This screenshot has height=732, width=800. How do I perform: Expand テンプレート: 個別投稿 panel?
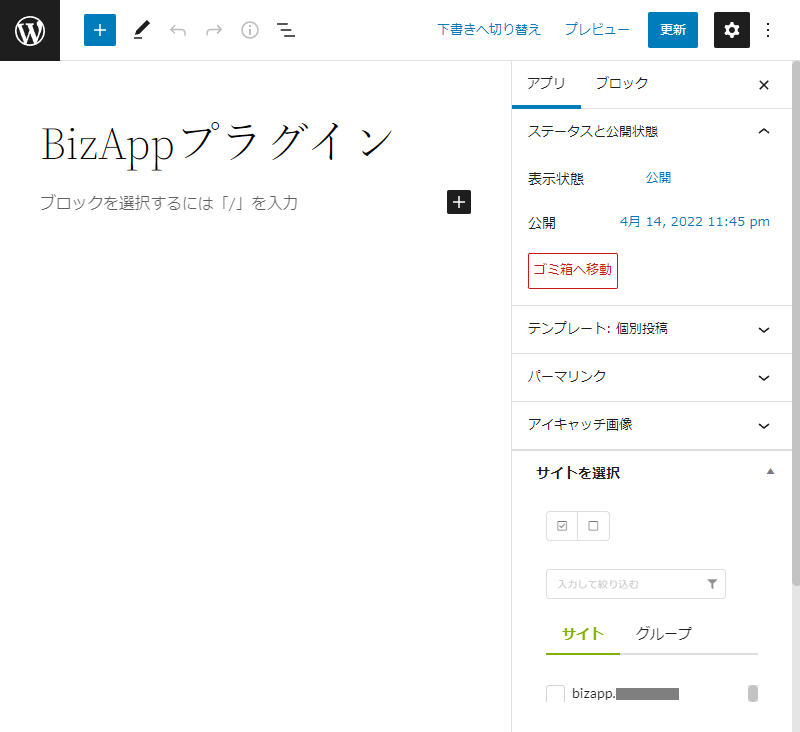click(652, 330)
